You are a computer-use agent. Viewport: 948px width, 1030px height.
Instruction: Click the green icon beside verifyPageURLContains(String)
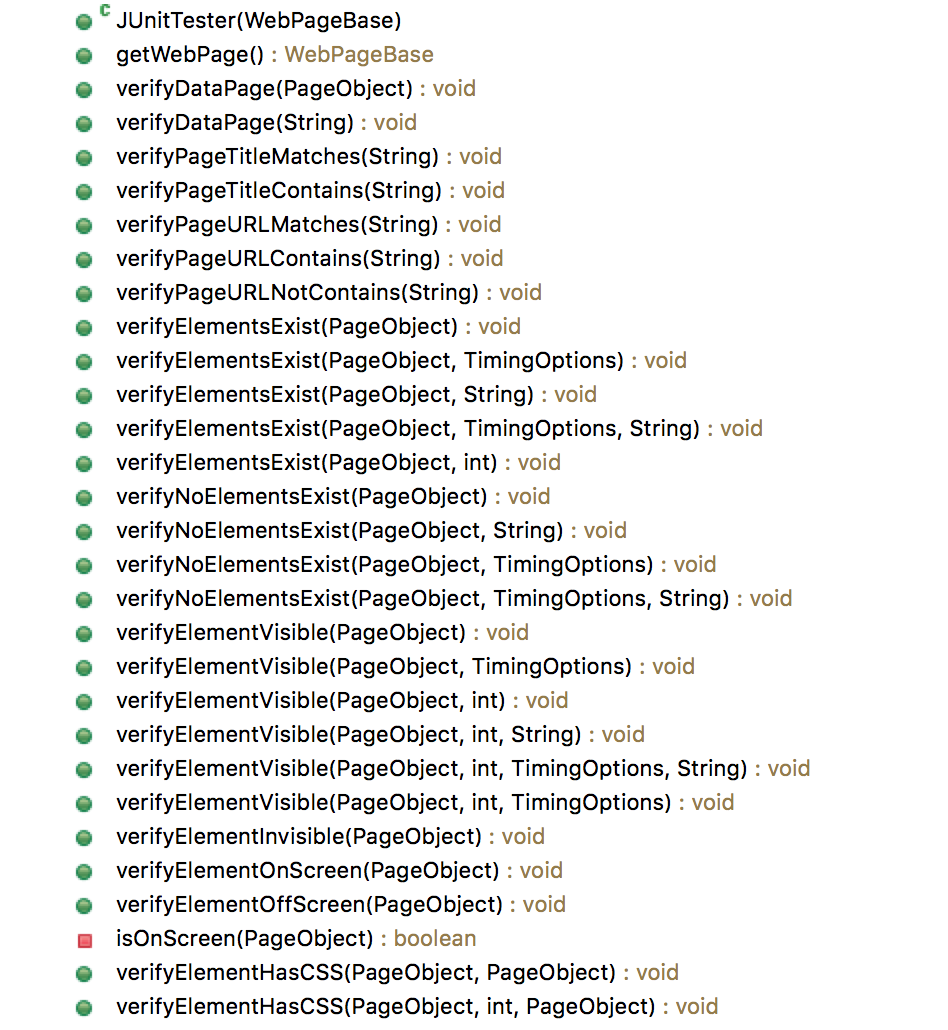pyautogui.click(x=84, y=260)
